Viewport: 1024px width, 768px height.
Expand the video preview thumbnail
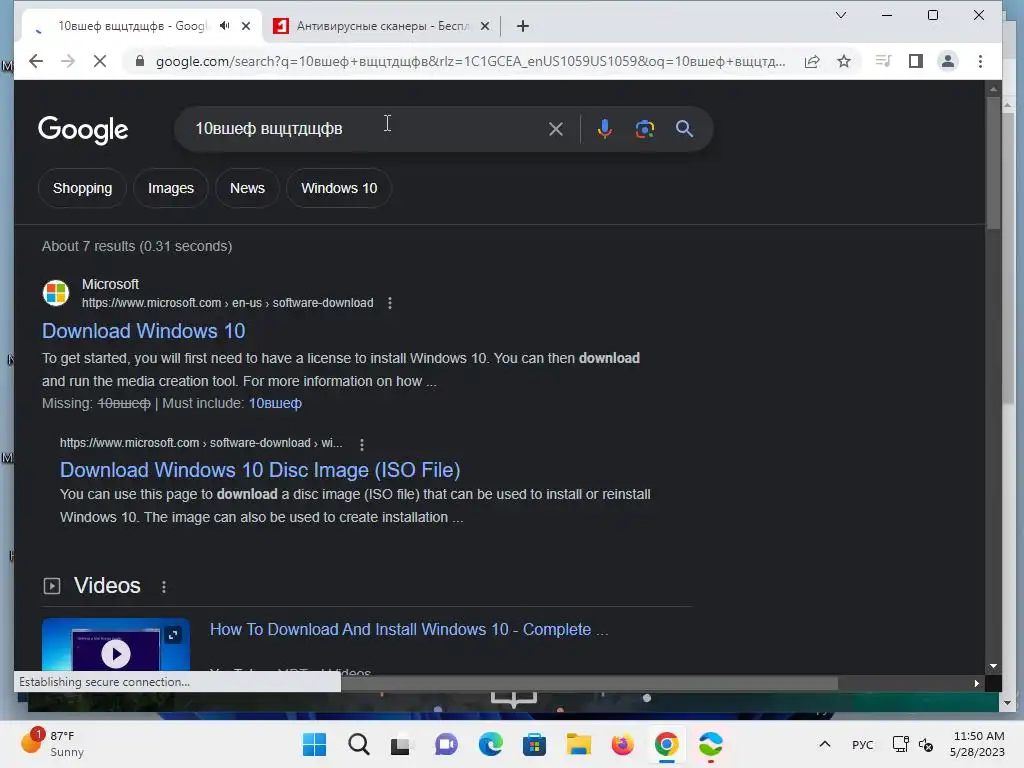click(x=173, y=634)
